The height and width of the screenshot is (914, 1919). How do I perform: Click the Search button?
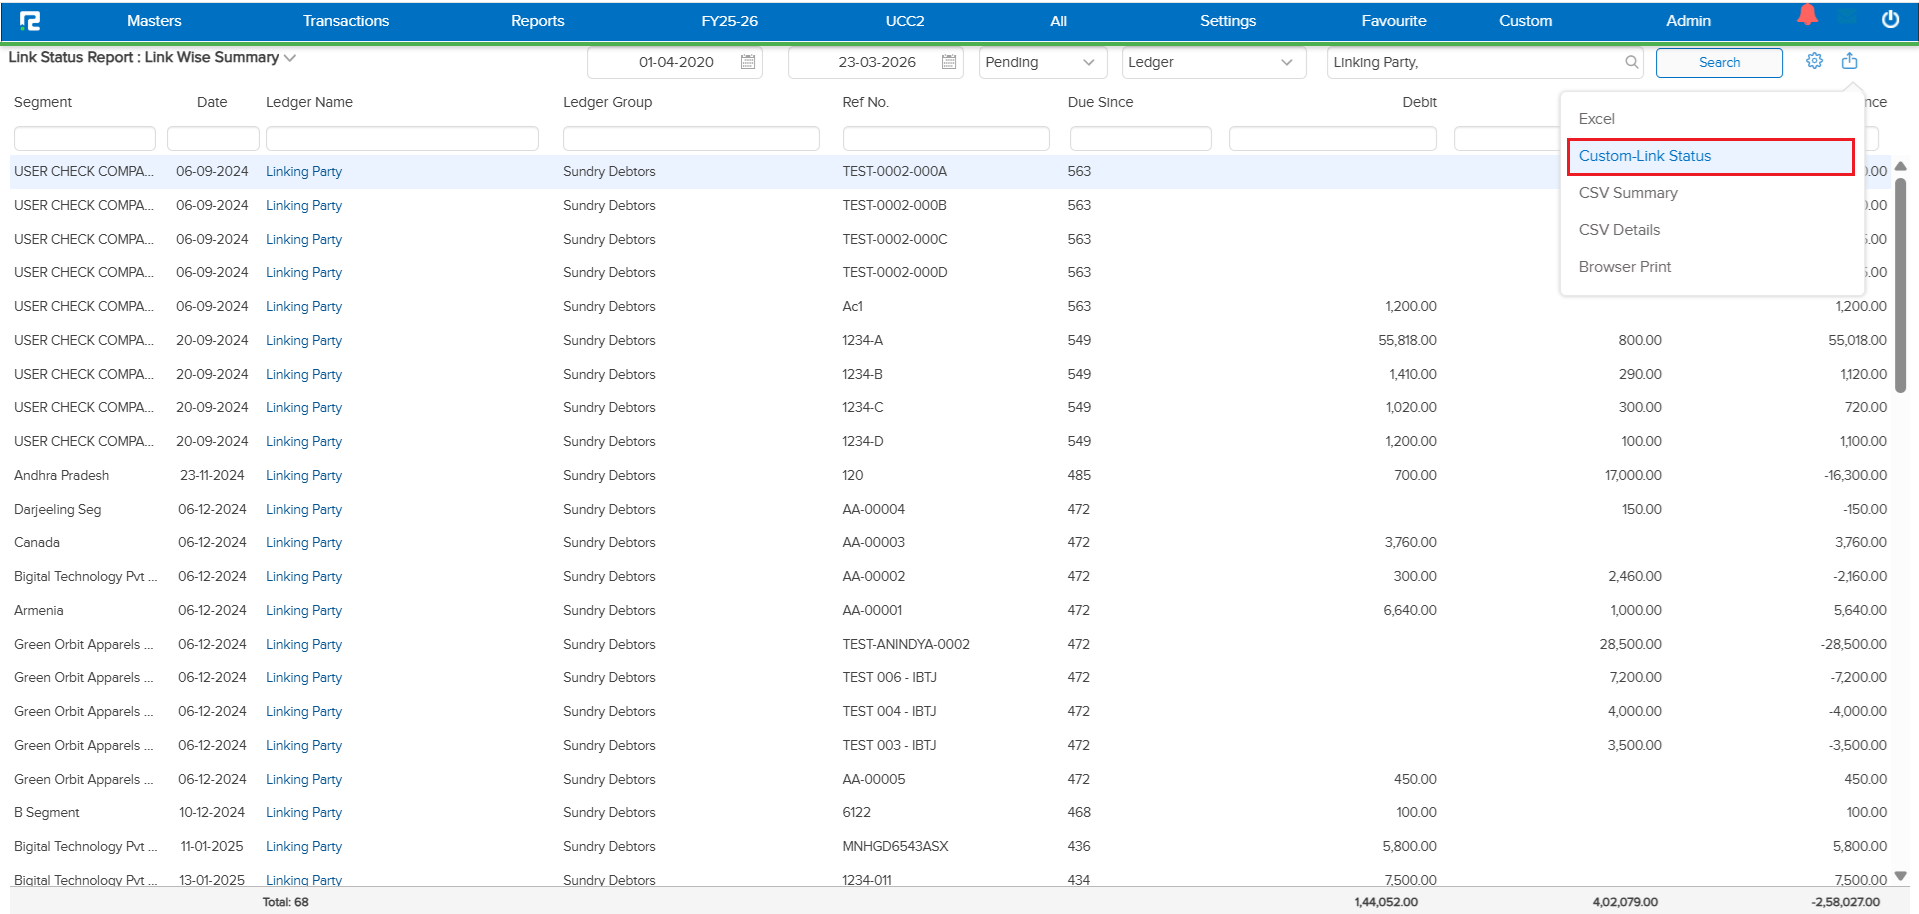(1719, 62)
